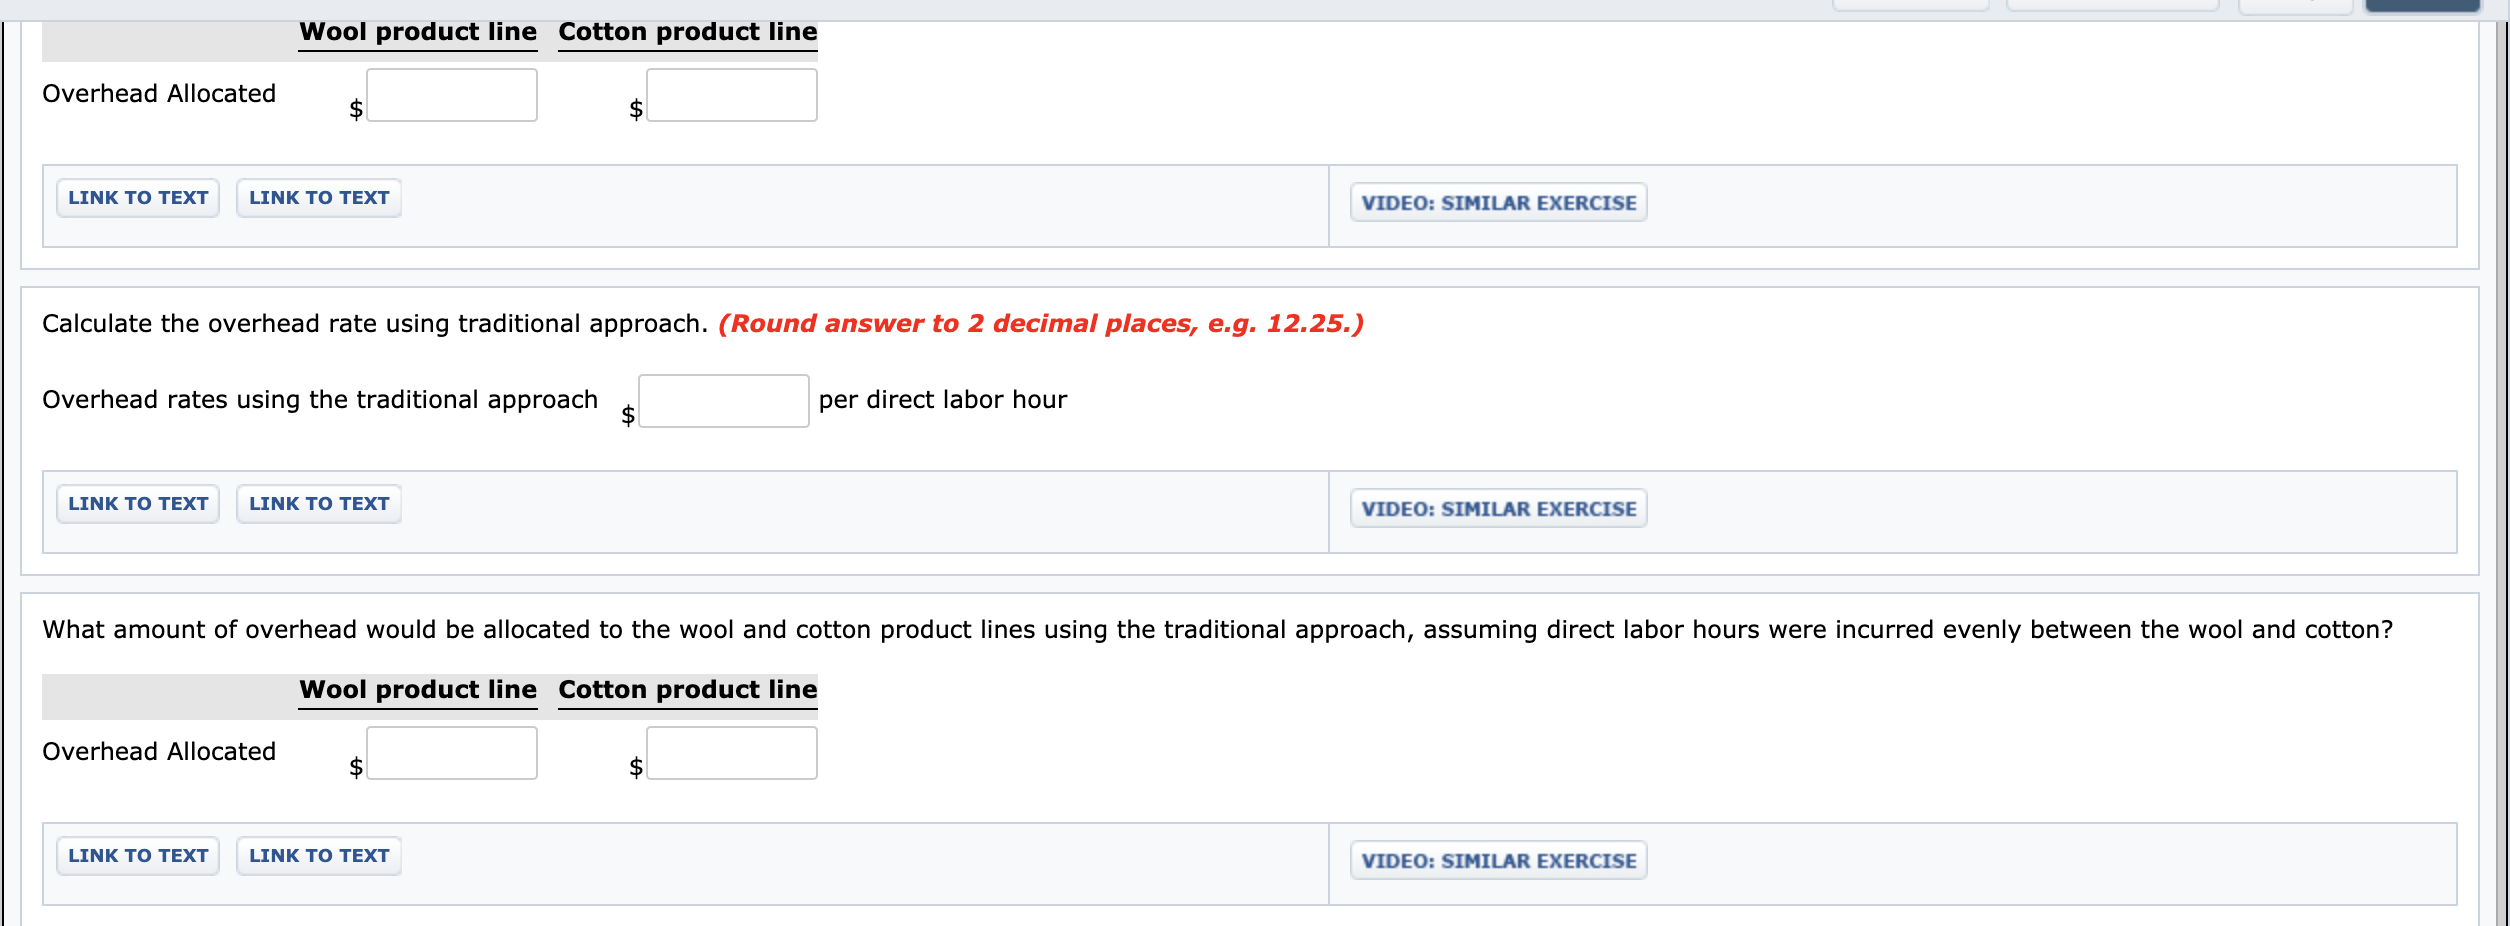Screen dimensions: 2510x926
Task: Open the first VIDEO: SIMILAR EXERCISE resource
Action: point(1497,202)
